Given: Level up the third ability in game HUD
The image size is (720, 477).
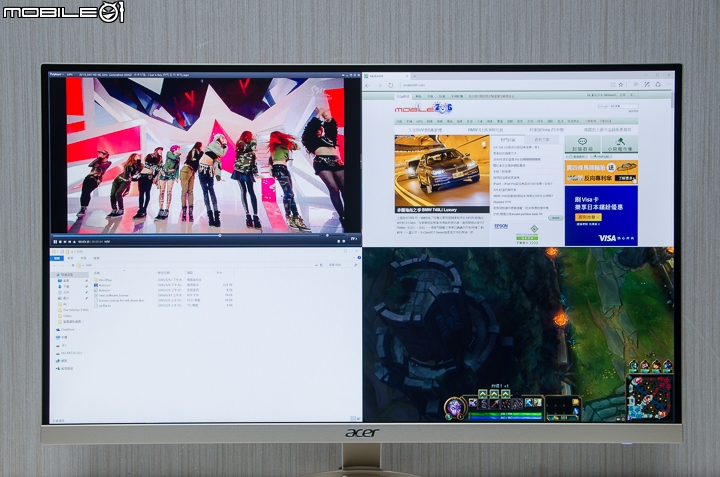Looking at the screenshot, I should click(506, 394).
